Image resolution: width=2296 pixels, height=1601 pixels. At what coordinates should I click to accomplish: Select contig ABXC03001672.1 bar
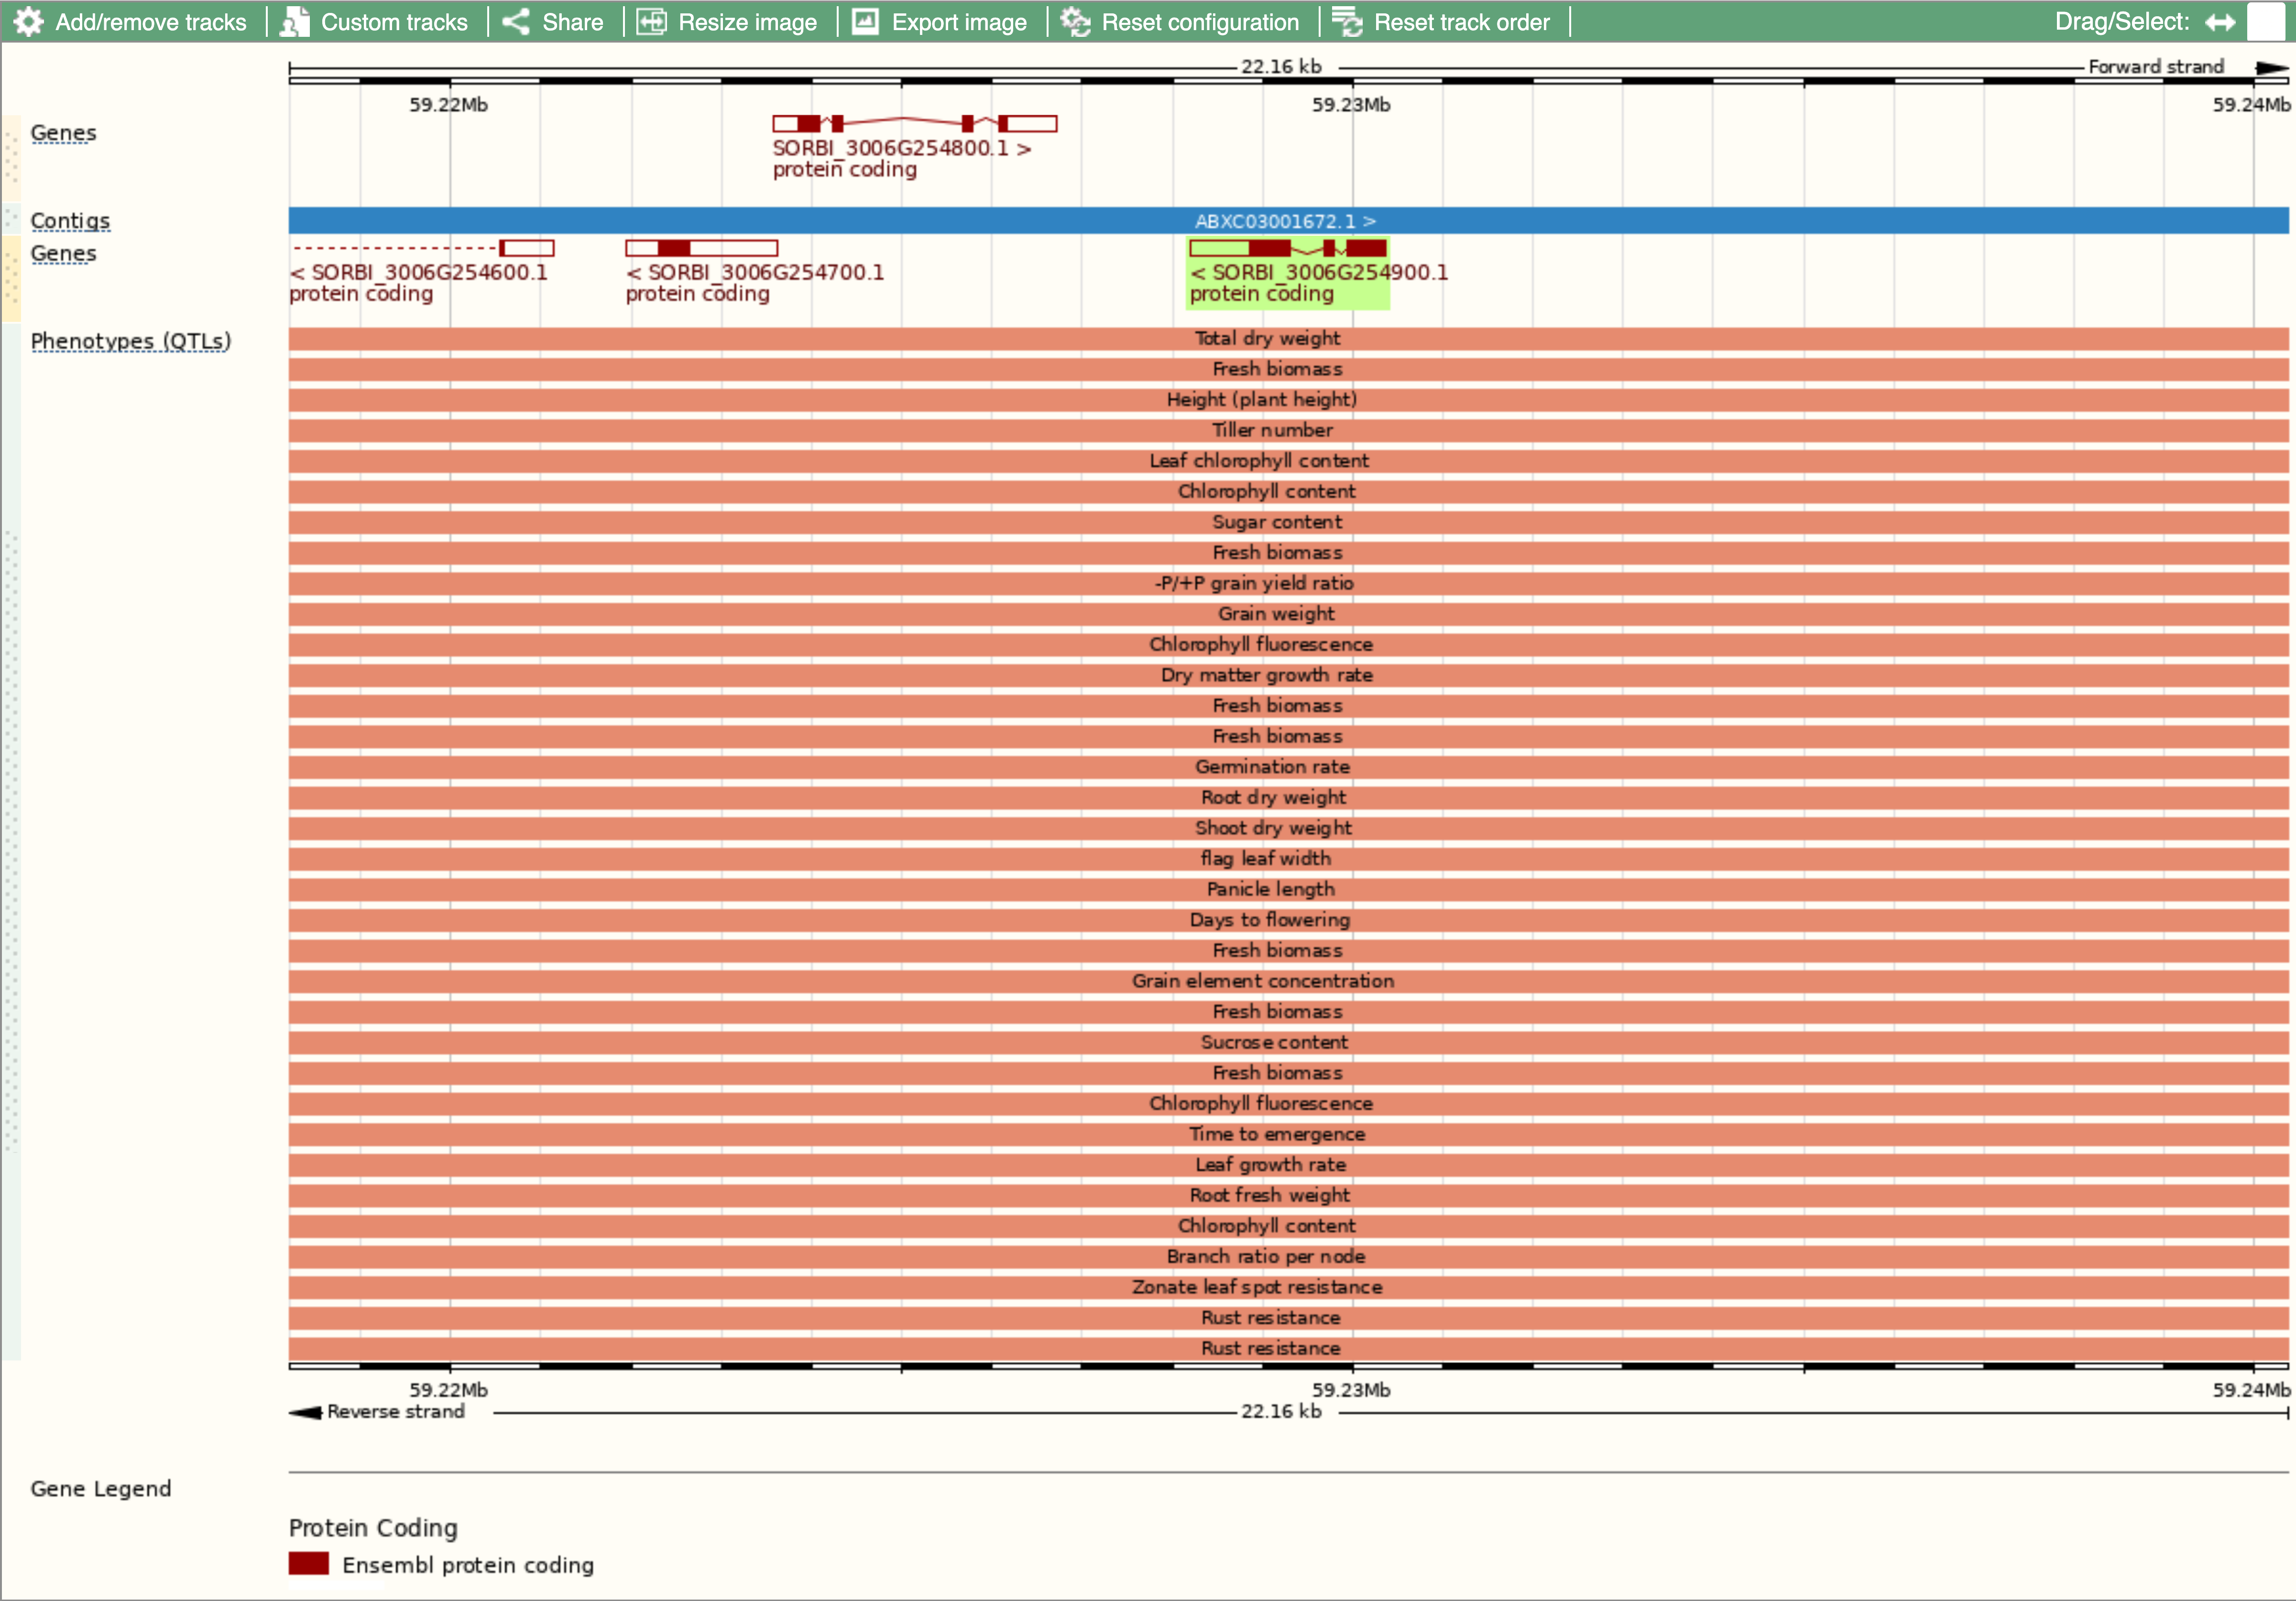tap(1288, 220)
